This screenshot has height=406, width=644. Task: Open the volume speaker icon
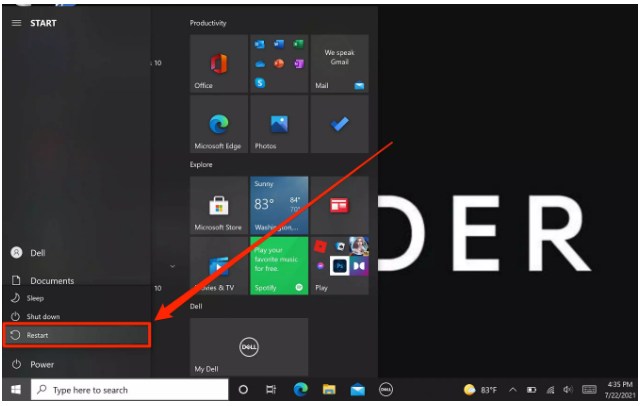click(x=568, y=390)
